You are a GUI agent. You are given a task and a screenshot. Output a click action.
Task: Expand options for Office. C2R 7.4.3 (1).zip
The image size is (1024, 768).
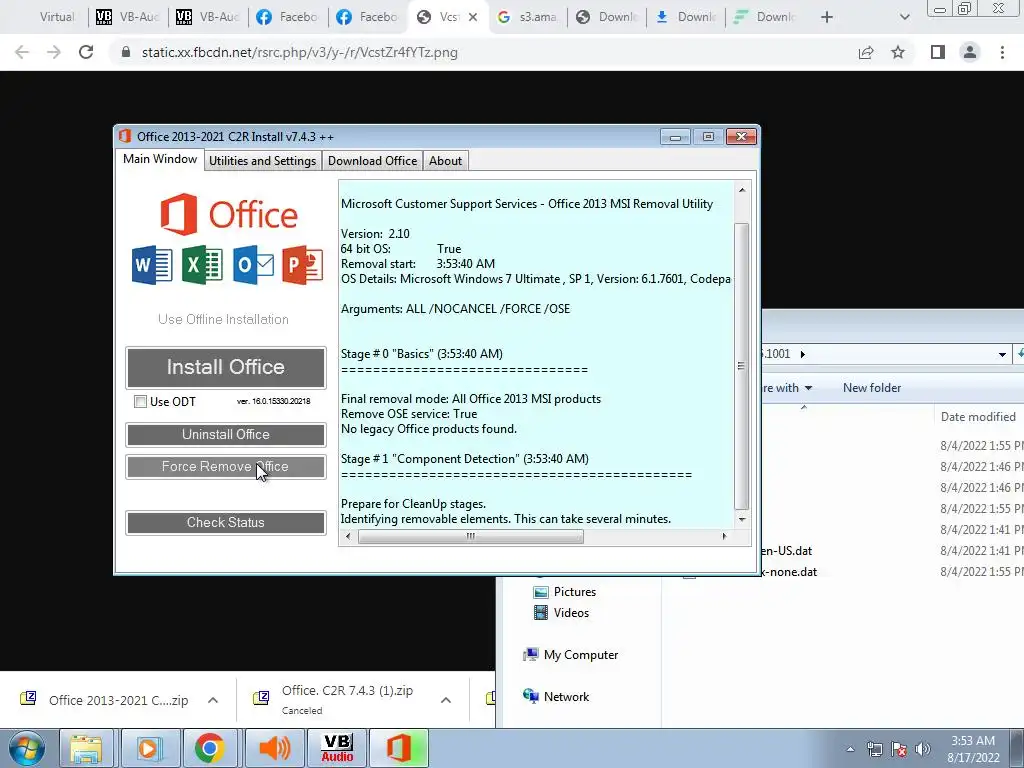click(446, 700)
